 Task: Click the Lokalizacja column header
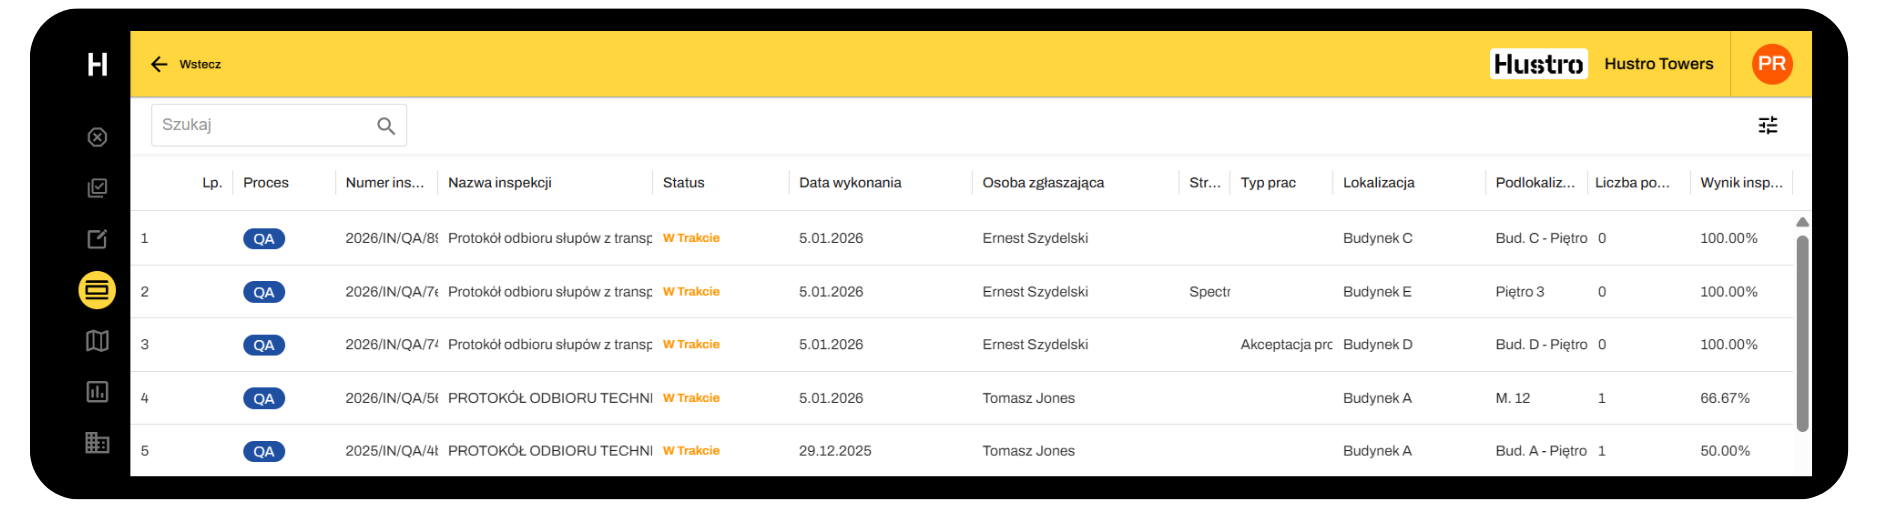(1378, 183)
